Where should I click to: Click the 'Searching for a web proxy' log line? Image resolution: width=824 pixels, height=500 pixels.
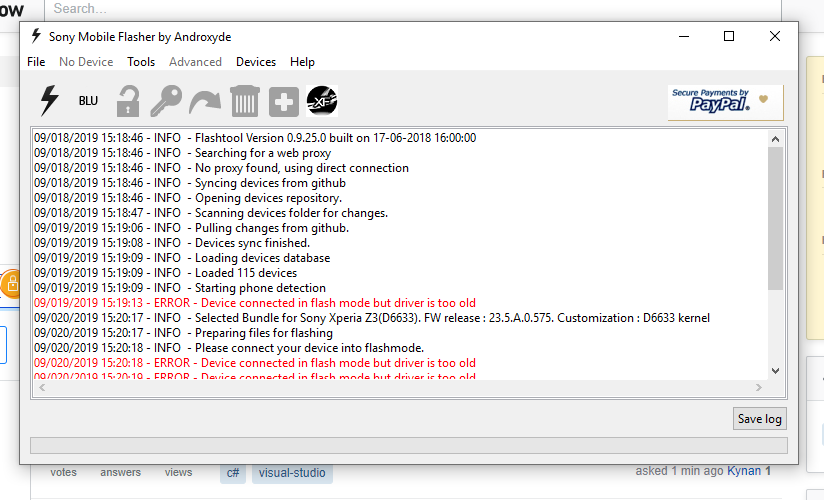pos(182,153)
